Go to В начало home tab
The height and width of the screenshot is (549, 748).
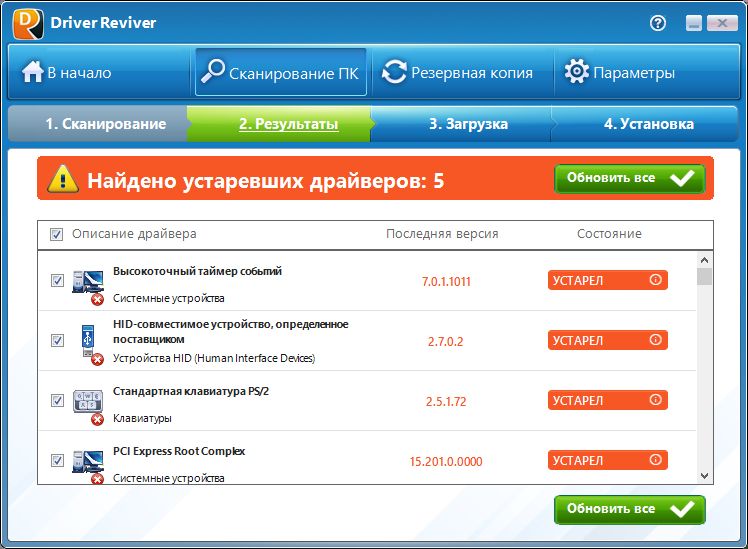(101, 73)
